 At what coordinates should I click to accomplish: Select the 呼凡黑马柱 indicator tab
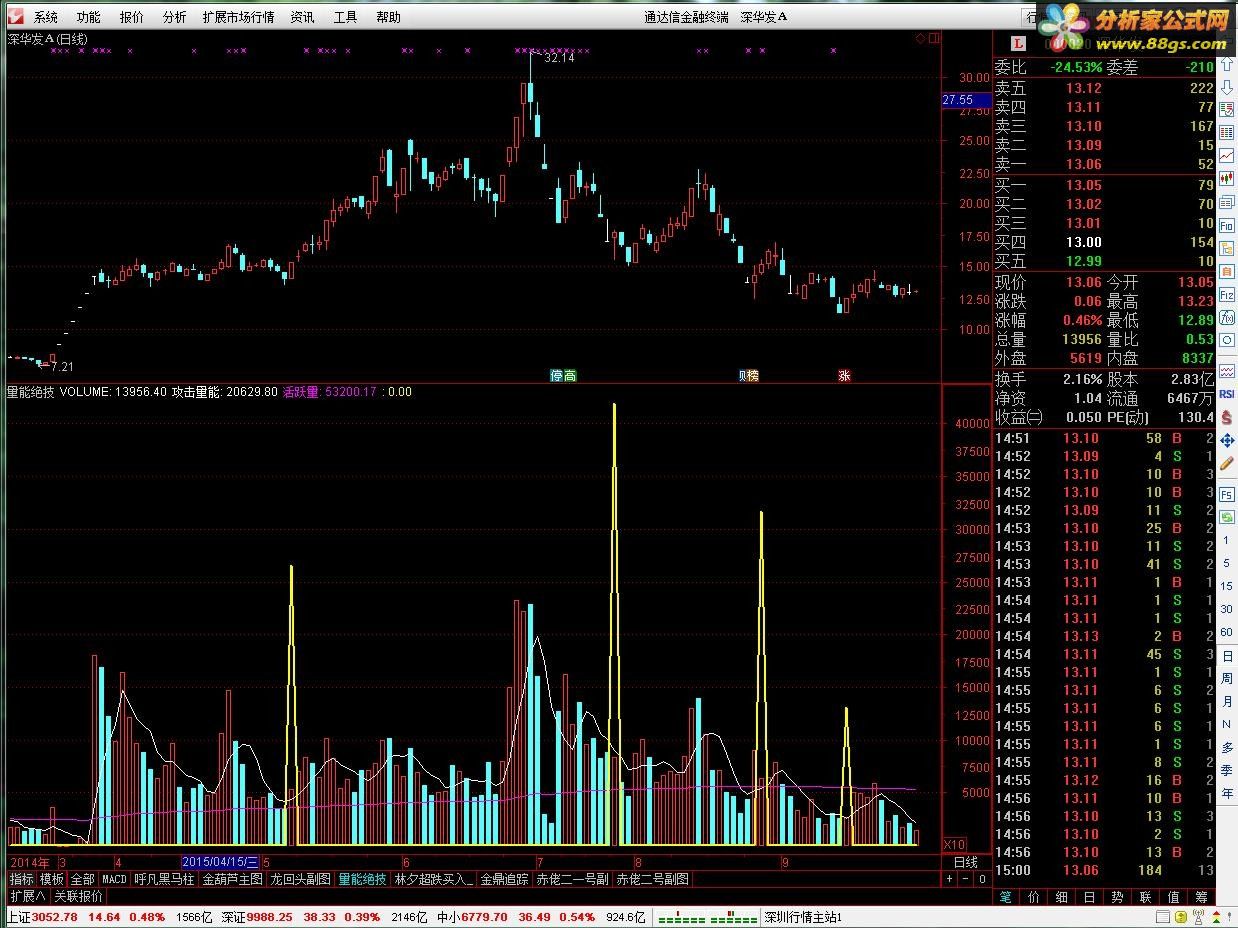point(165,880)
